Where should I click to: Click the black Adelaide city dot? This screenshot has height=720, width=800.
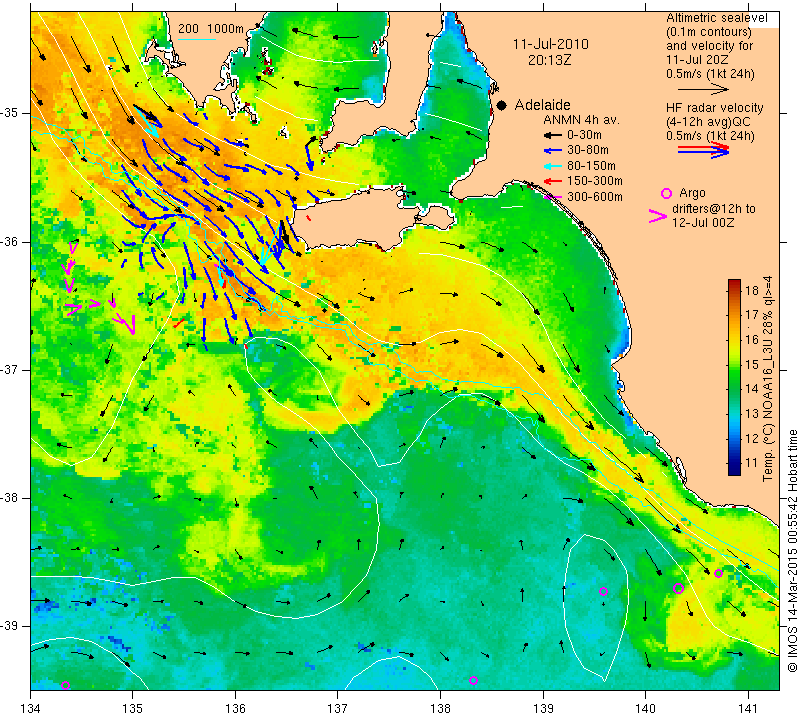(x=502, y=105)
